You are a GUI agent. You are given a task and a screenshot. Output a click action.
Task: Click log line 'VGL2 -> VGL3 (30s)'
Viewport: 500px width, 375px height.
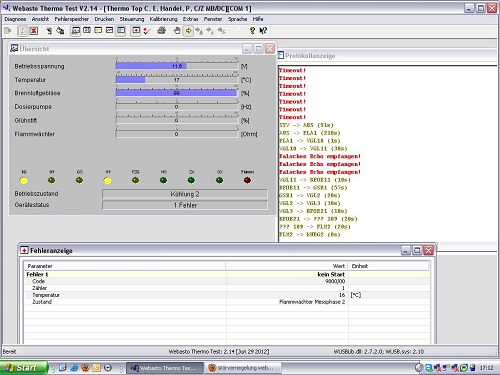click(x=310, y=203)
